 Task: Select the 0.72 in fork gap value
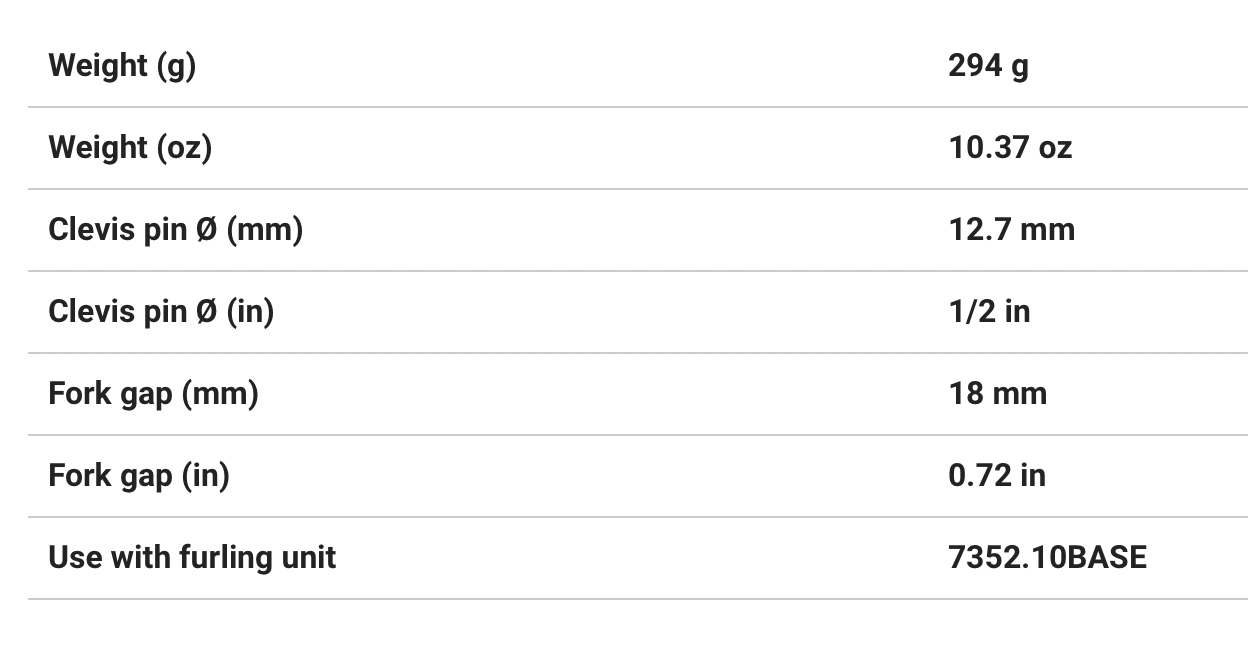997,476
